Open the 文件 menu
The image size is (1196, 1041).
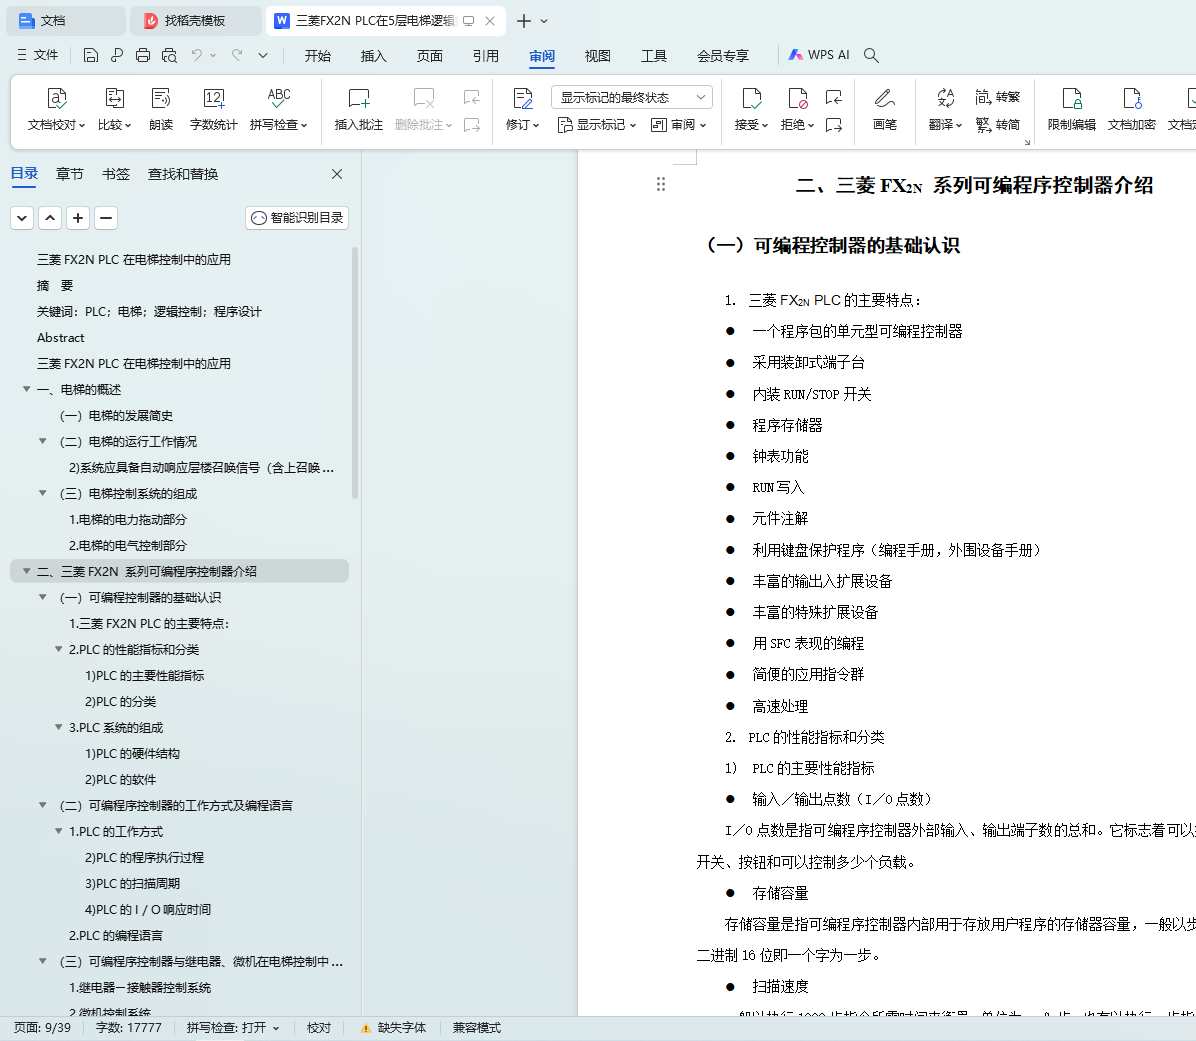coord(38,55)
